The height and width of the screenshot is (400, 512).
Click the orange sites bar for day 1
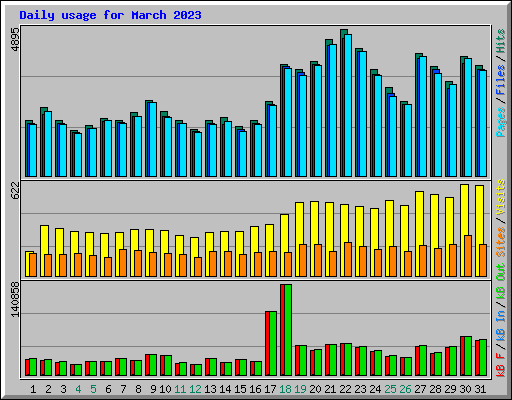(x=33, y=265)
